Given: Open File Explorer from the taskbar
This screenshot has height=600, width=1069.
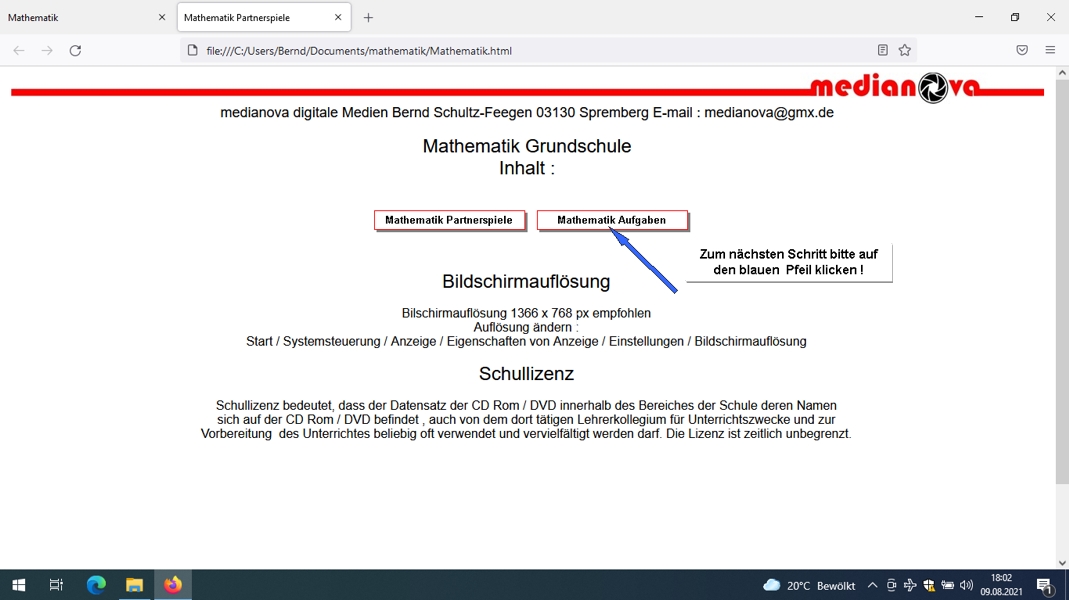Looking at the screenshot, I should 134,585.
